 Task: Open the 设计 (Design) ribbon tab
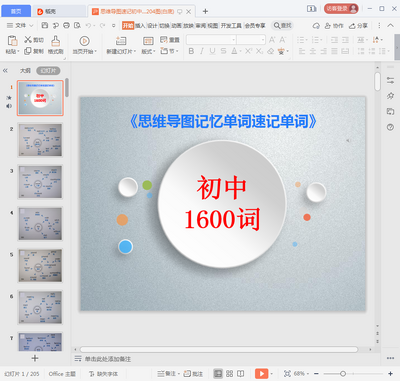click(152, 25)
